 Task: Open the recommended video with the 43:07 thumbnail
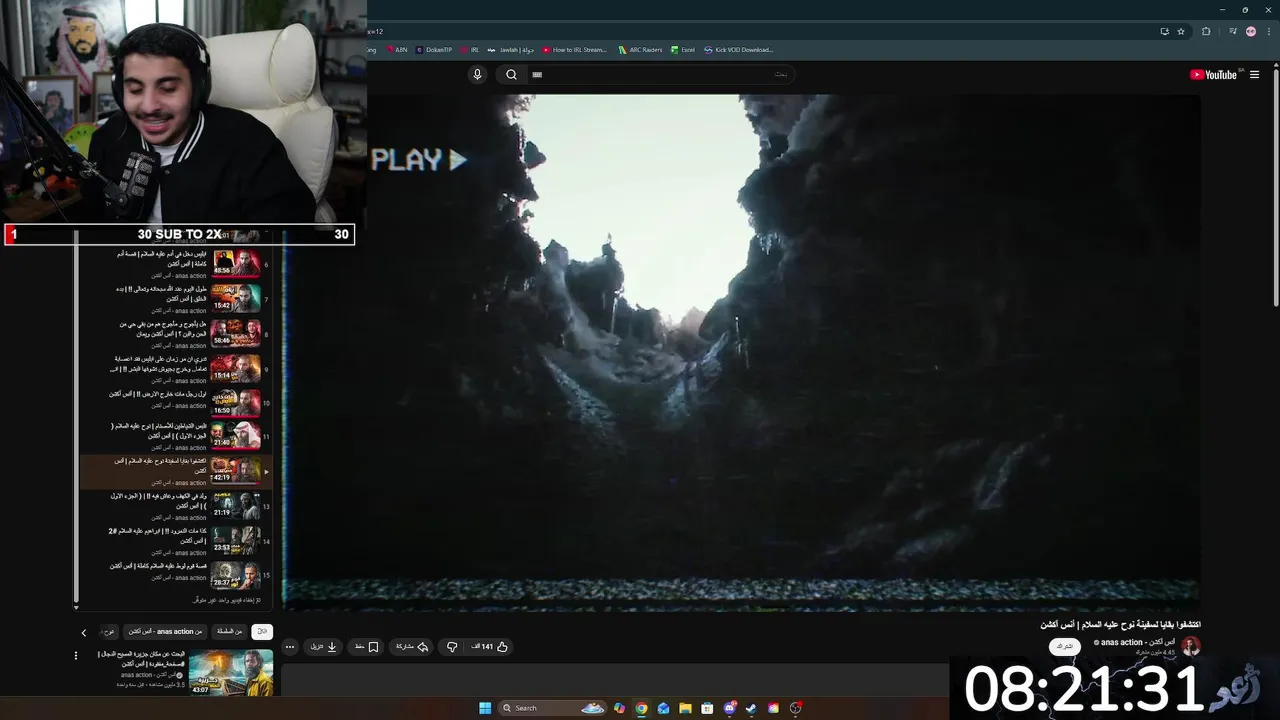point(231,673)
